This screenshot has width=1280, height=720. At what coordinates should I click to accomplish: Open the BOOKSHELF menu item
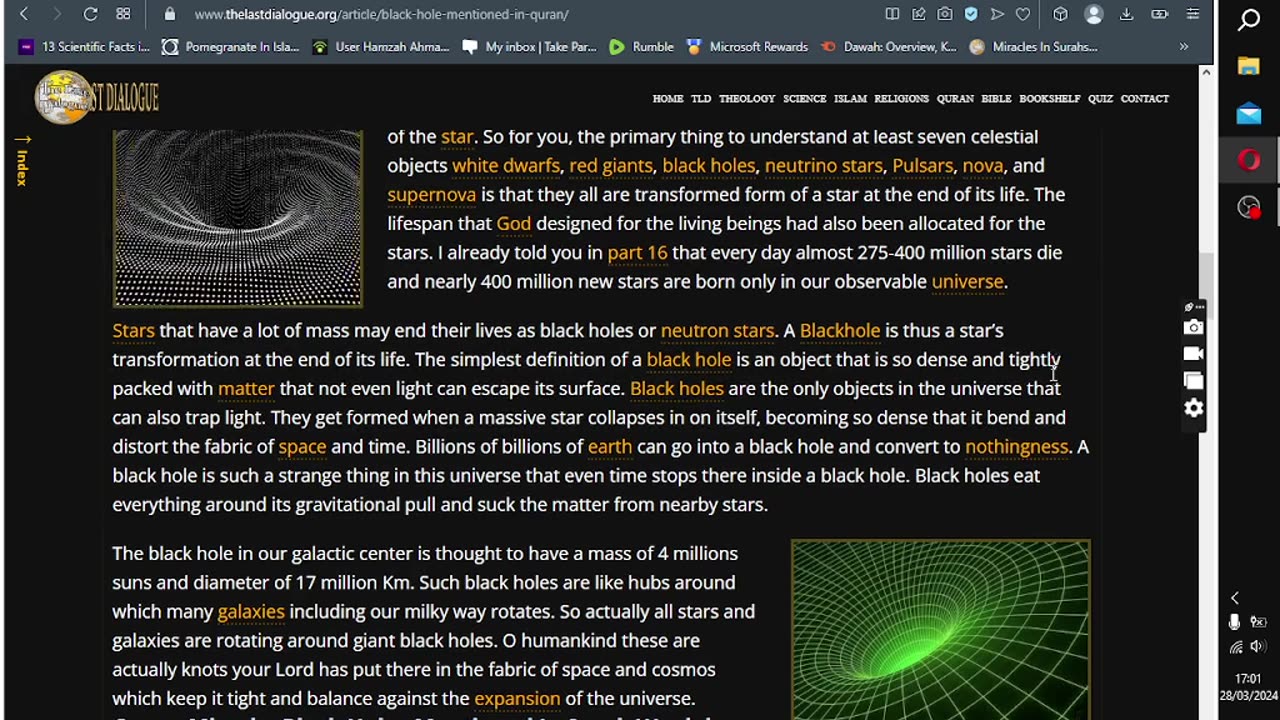[x=1049, y=99]
